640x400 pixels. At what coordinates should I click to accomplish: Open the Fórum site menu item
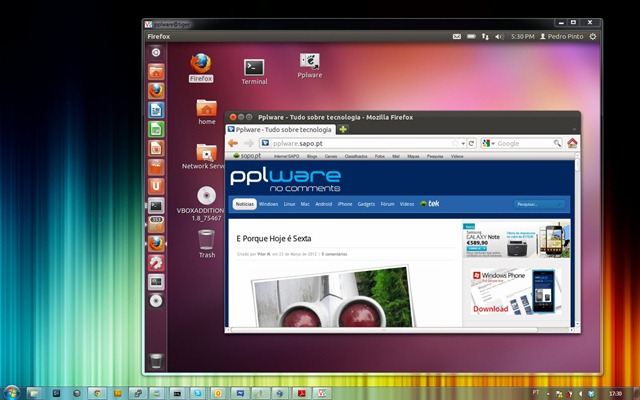click(387, 204)
